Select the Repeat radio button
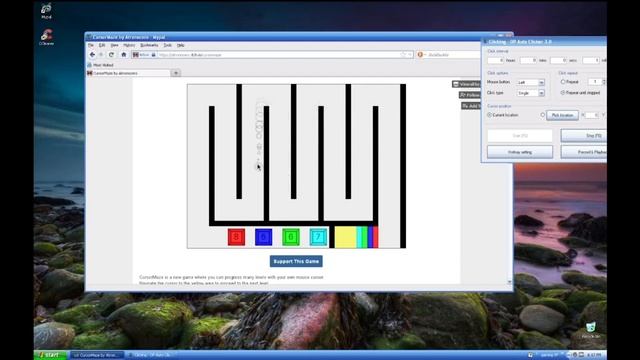The width and height of the screenshot is (640, 360). [x=563, y=82]
